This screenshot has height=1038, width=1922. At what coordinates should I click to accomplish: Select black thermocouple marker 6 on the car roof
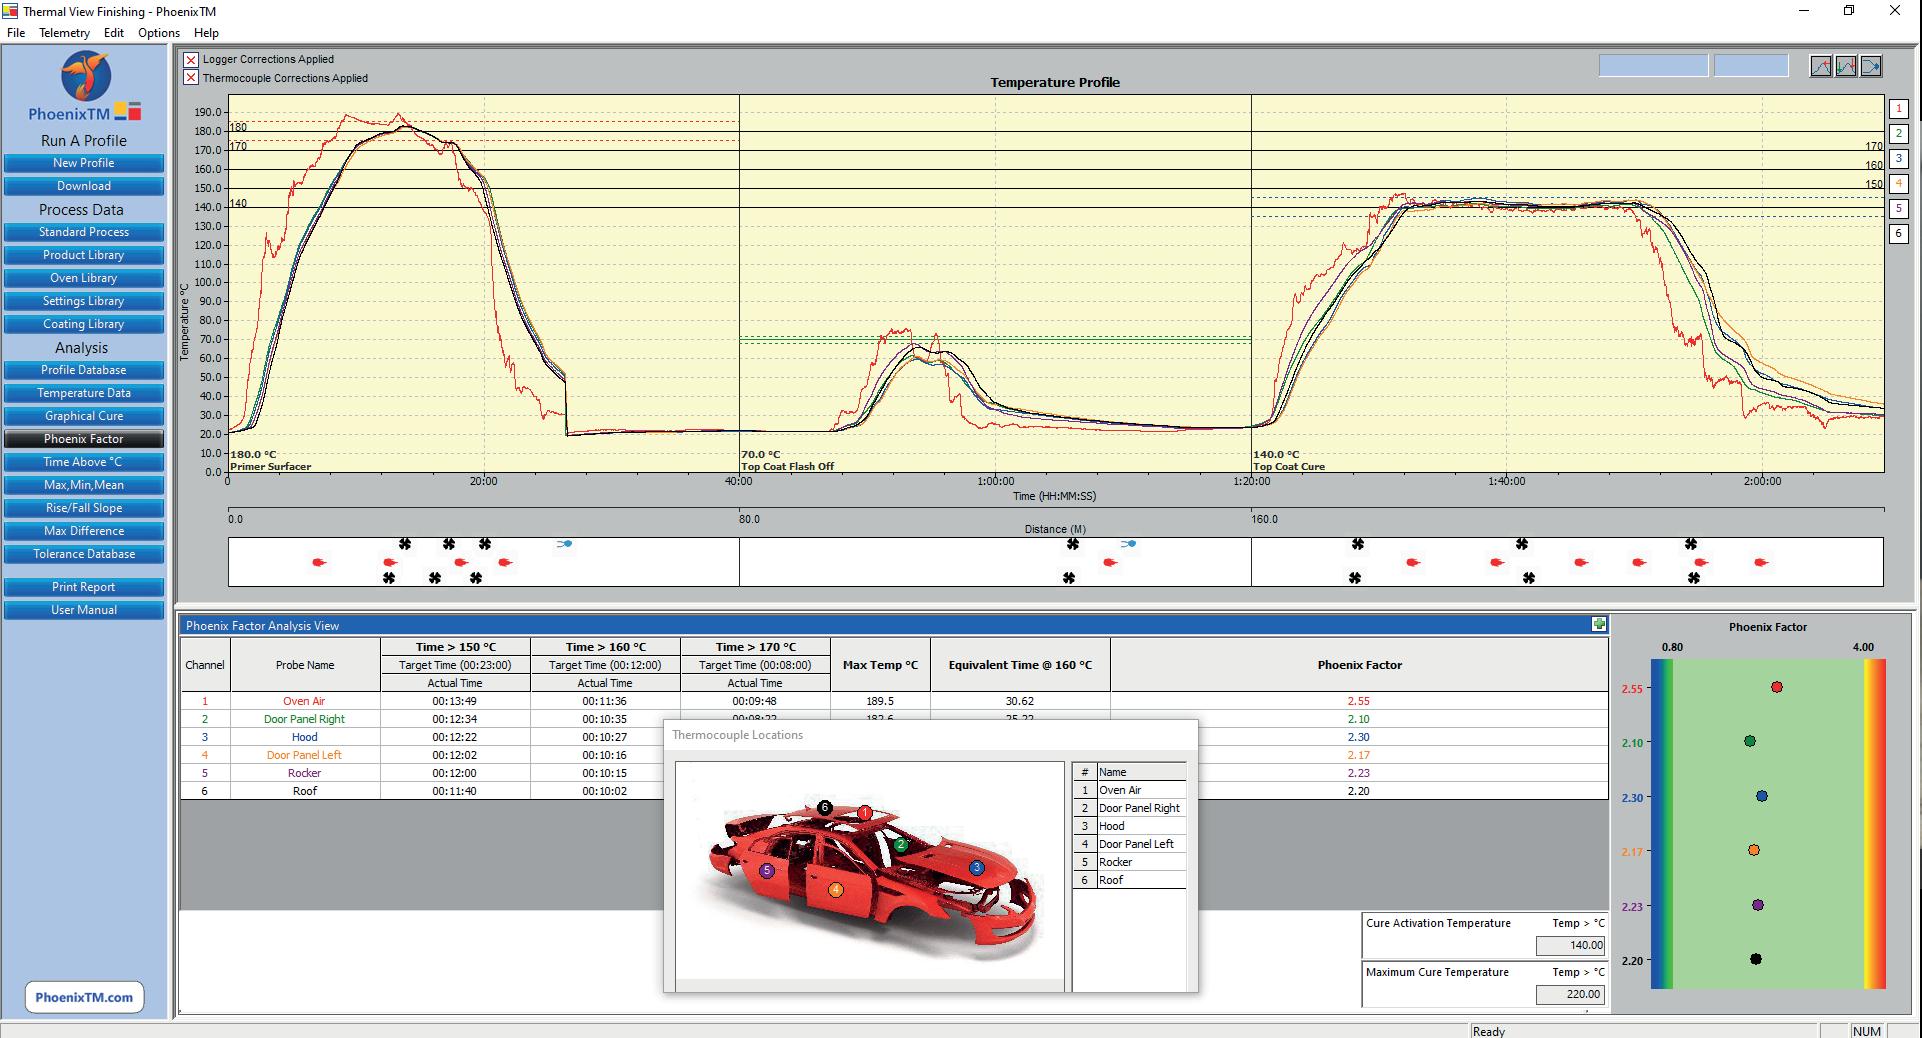[x=824, y=807]
